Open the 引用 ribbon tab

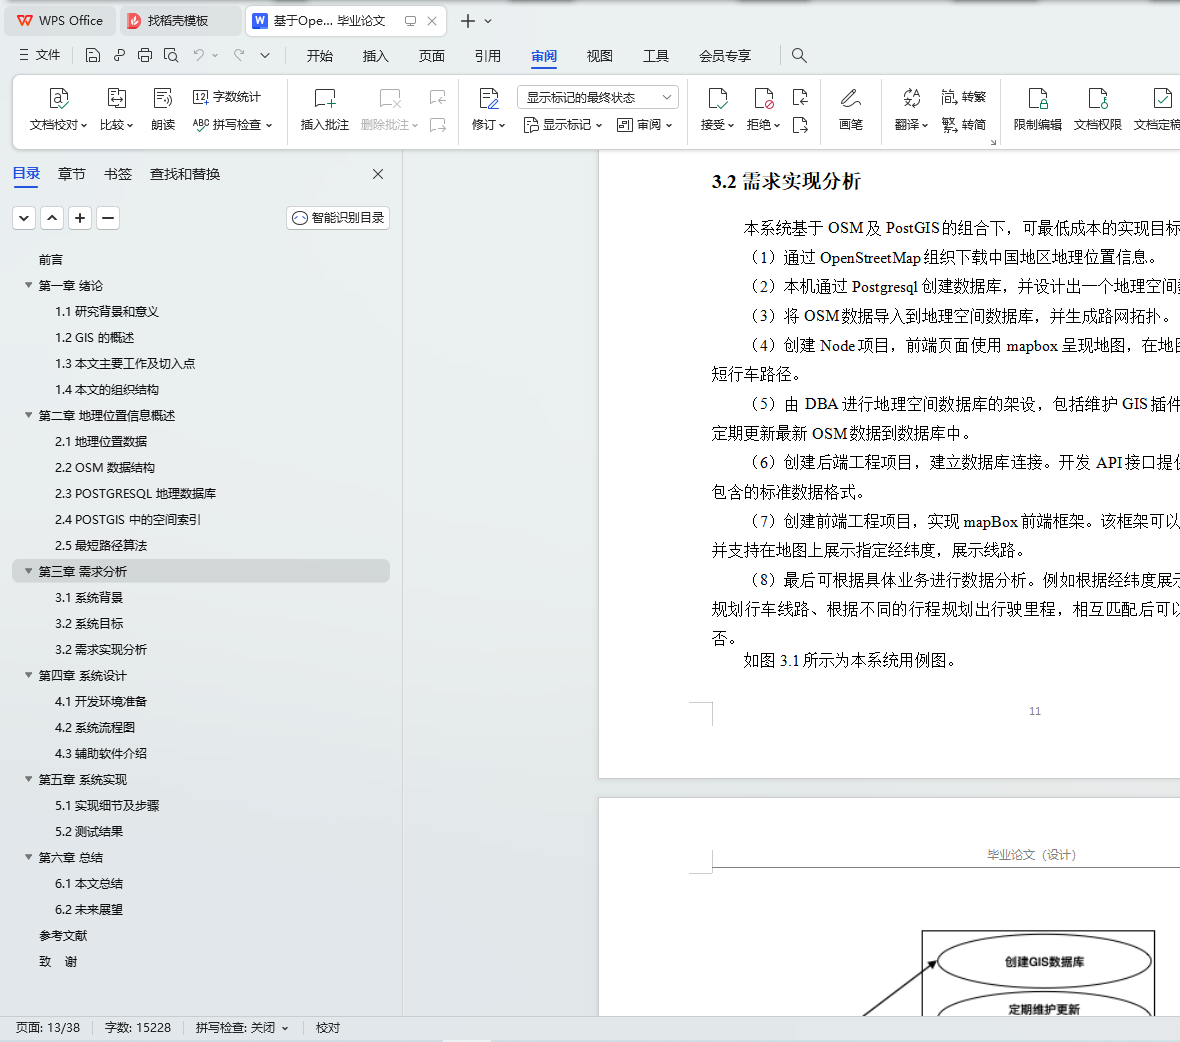pyautogui.click(x=488, y=56)
